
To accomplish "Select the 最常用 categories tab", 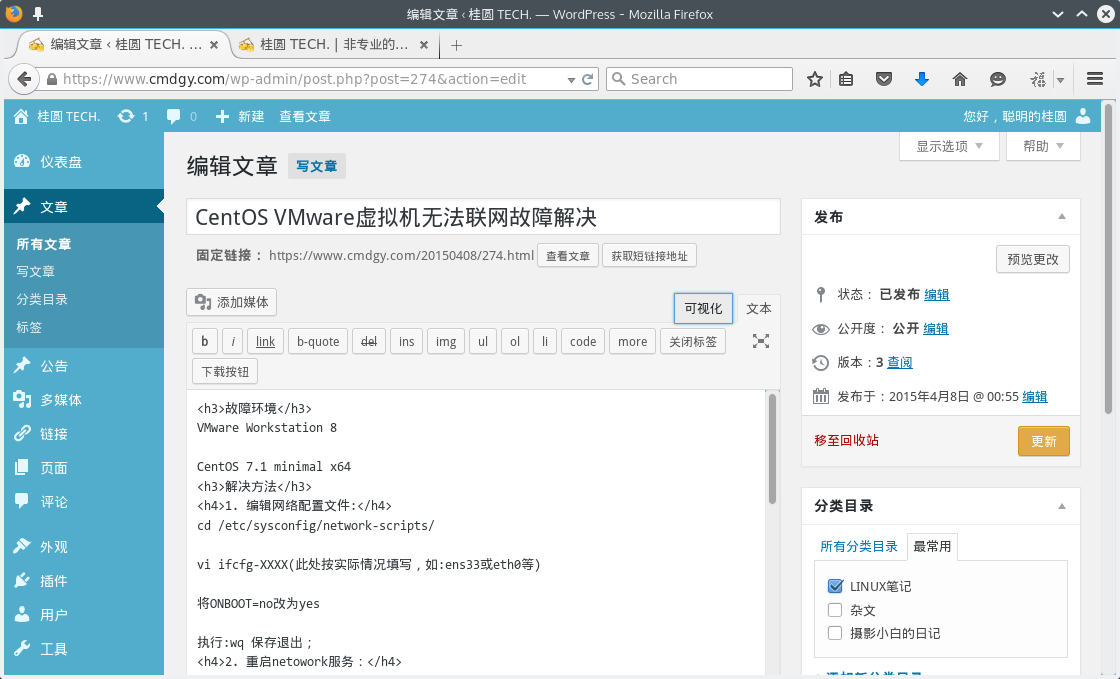I will point(932,546).
